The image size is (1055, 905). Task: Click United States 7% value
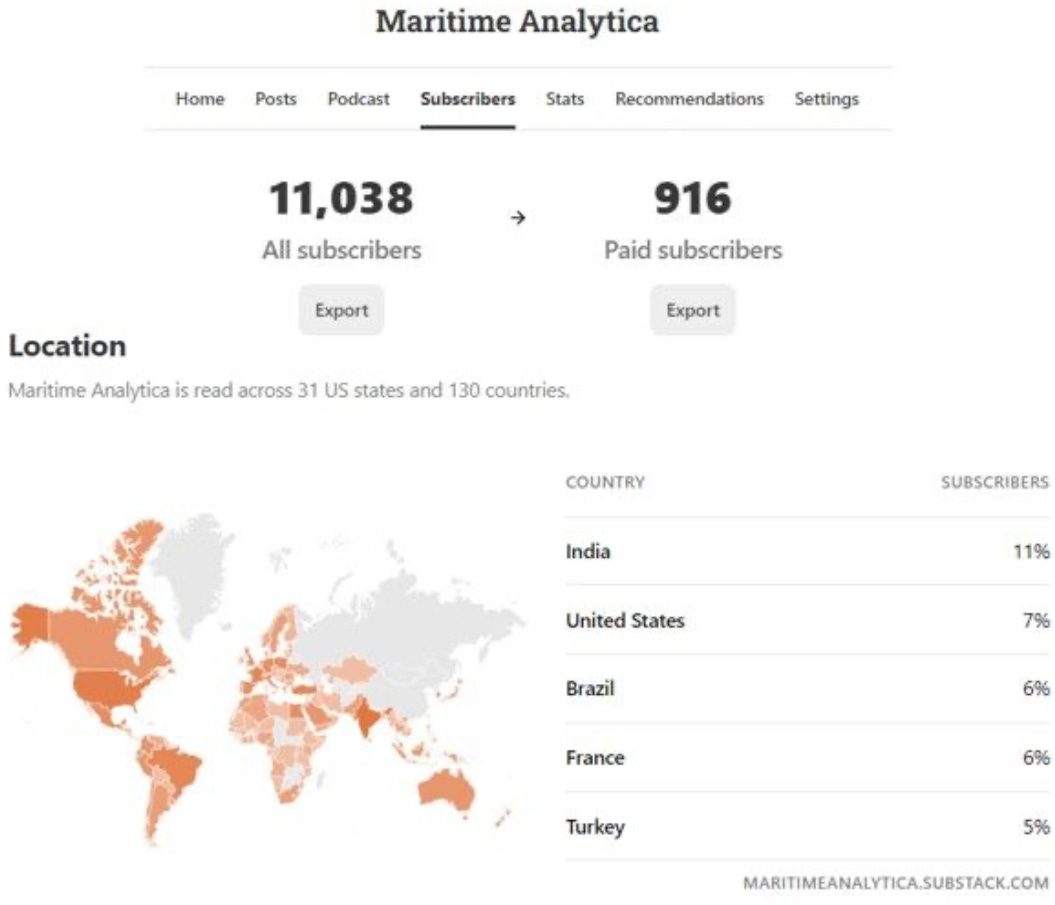point(1036,620)
